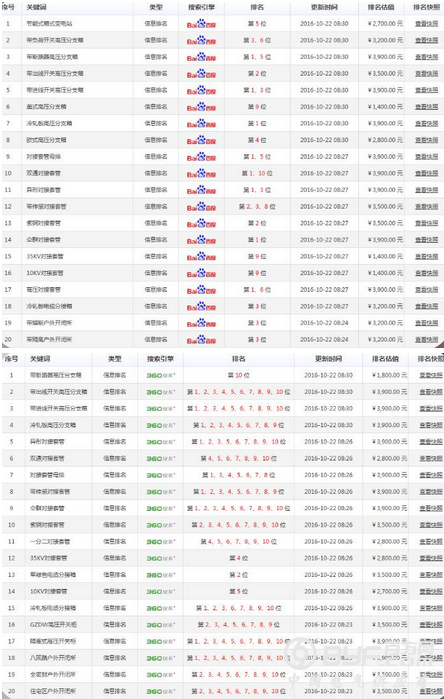Click the Baidu logo in Baidu table row 3

(201, 57)
